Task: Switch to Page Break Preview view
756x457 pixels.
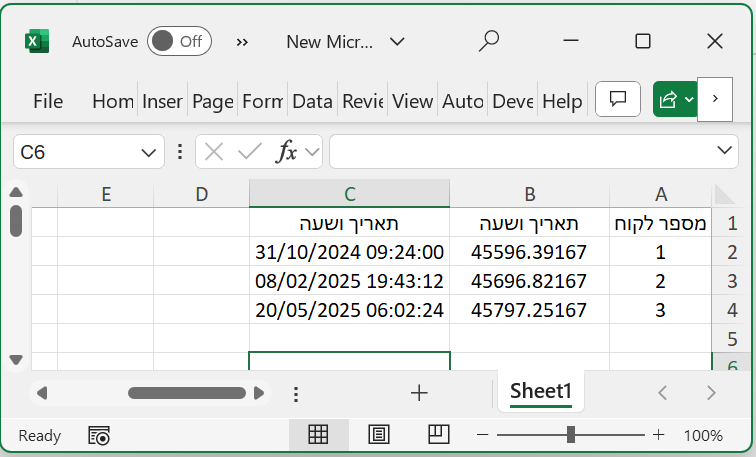Action: point(438,435)
